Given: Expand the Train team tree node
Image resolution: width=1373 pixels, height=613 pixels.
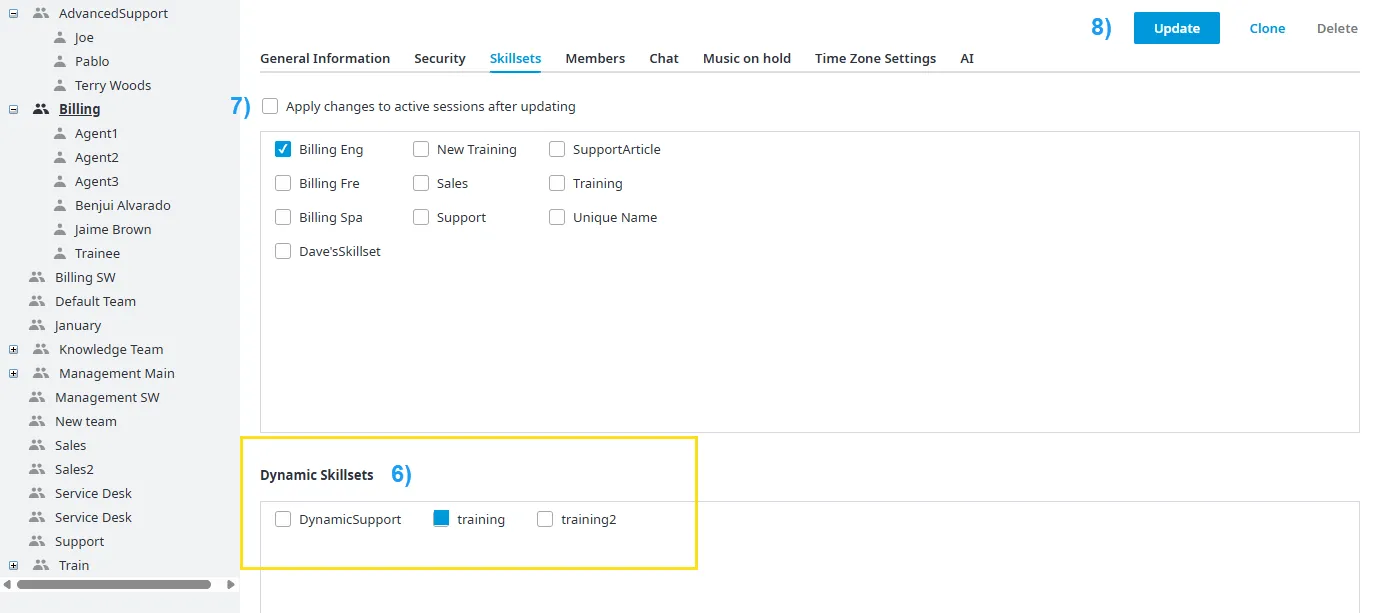Looking at the screenshot, I should click(13, 565).
